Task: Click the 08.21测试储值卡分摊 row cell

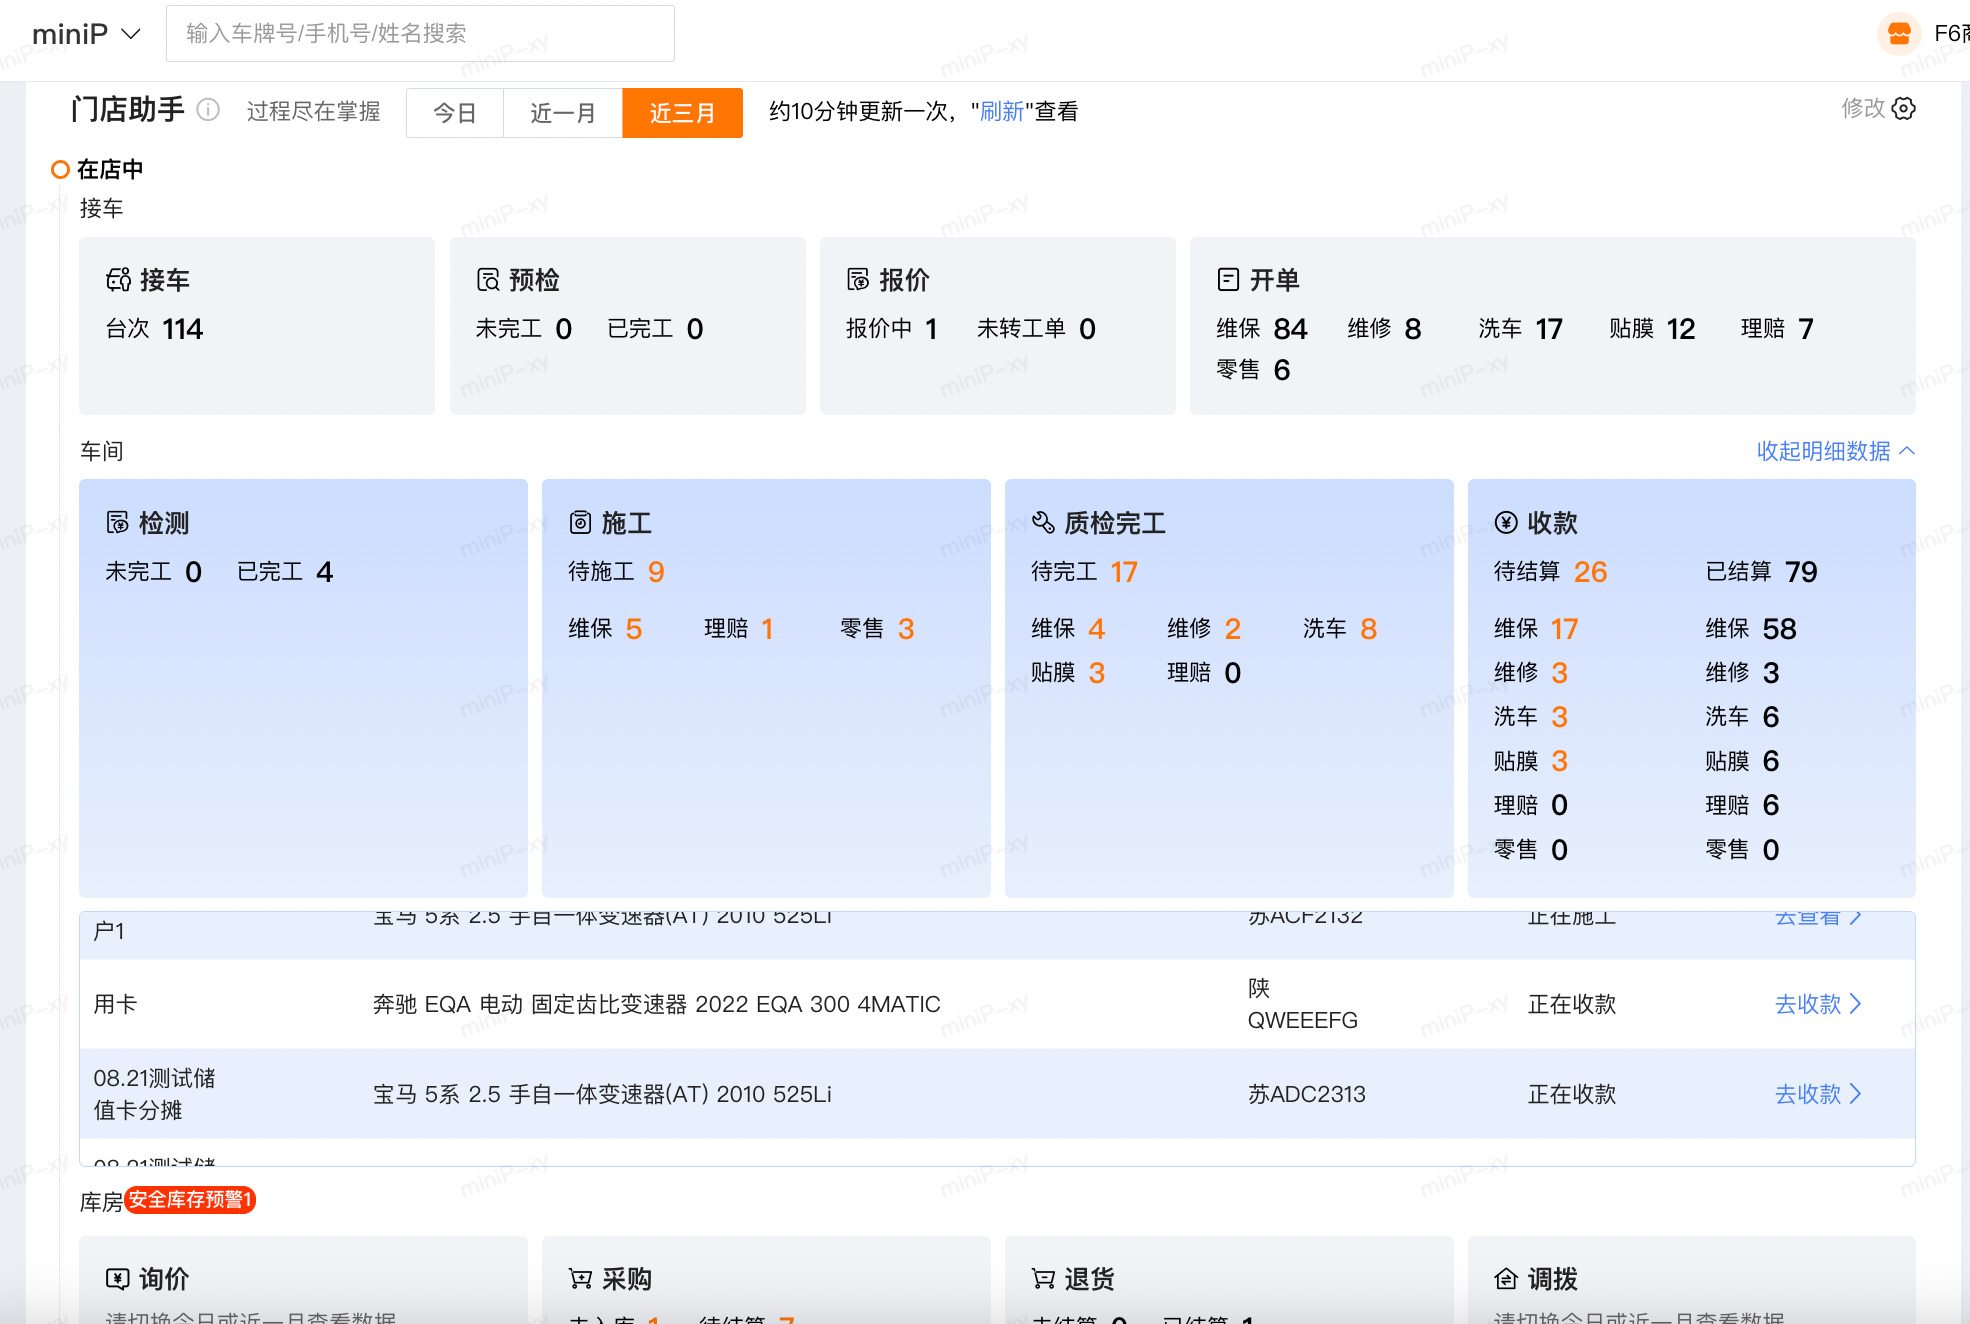Action: 154,1094
